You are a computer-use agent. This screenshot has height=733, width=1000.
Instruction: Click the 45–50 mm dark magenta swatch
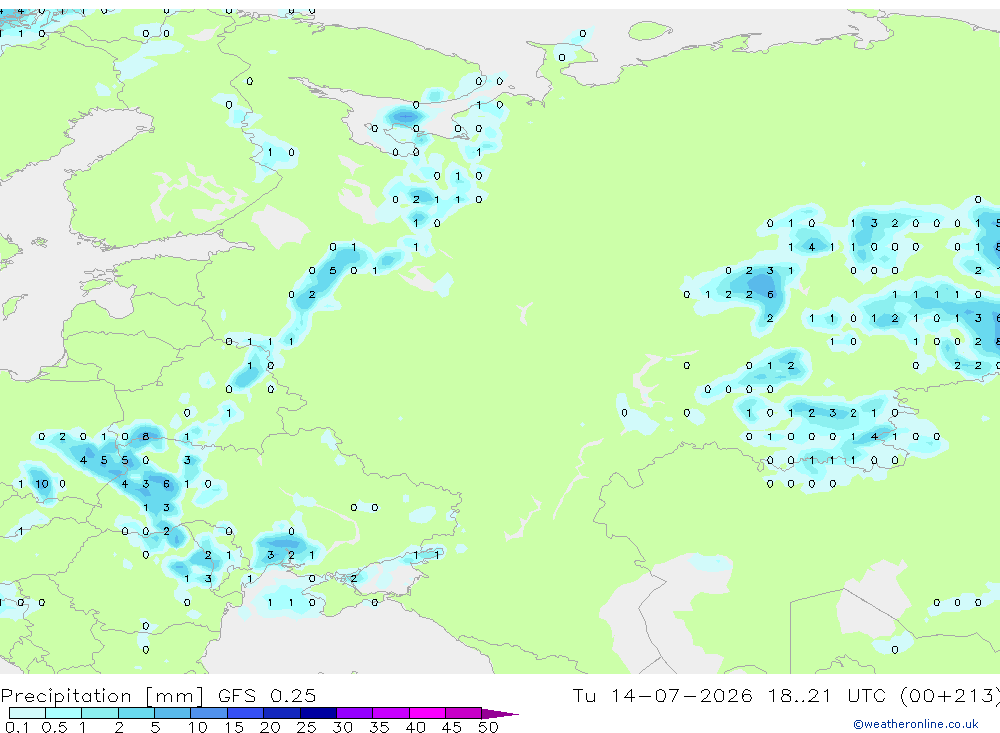tap(464, 713)
